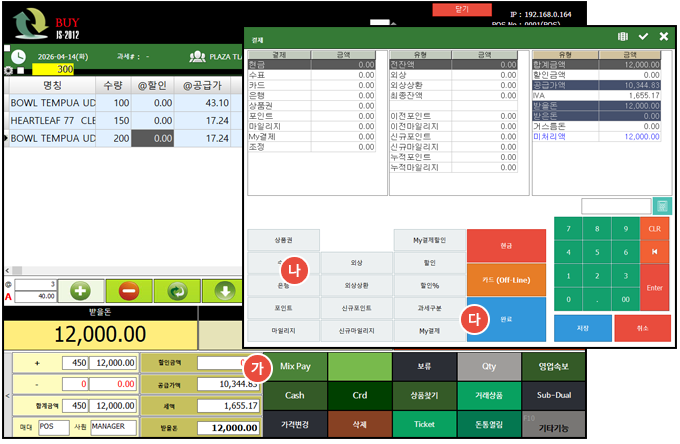Click the 할인 discount button
Screen dimensions: 680x444
point(429,263)
